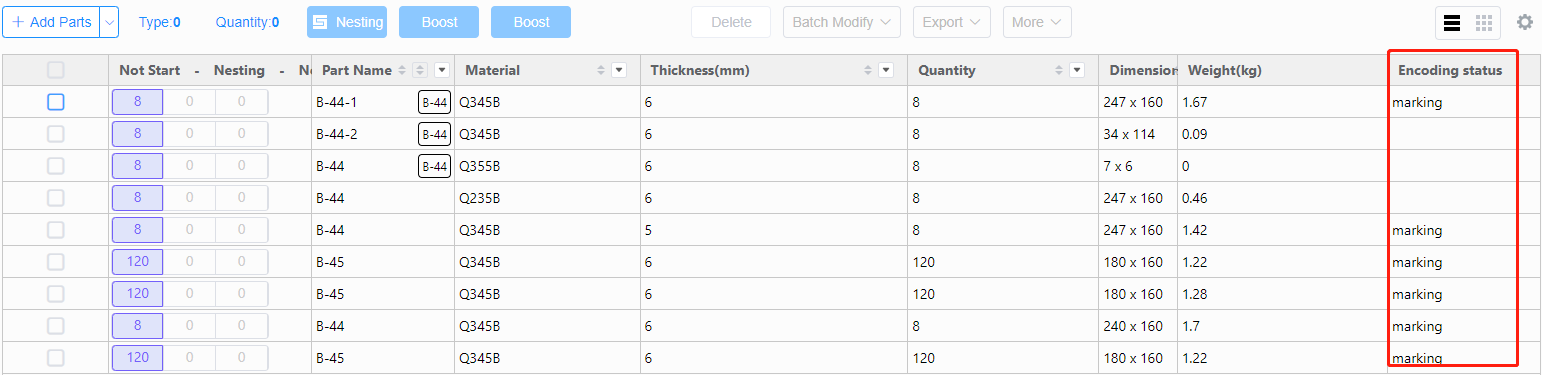
Task: Sort by Material column arrows
Action: 601,70
